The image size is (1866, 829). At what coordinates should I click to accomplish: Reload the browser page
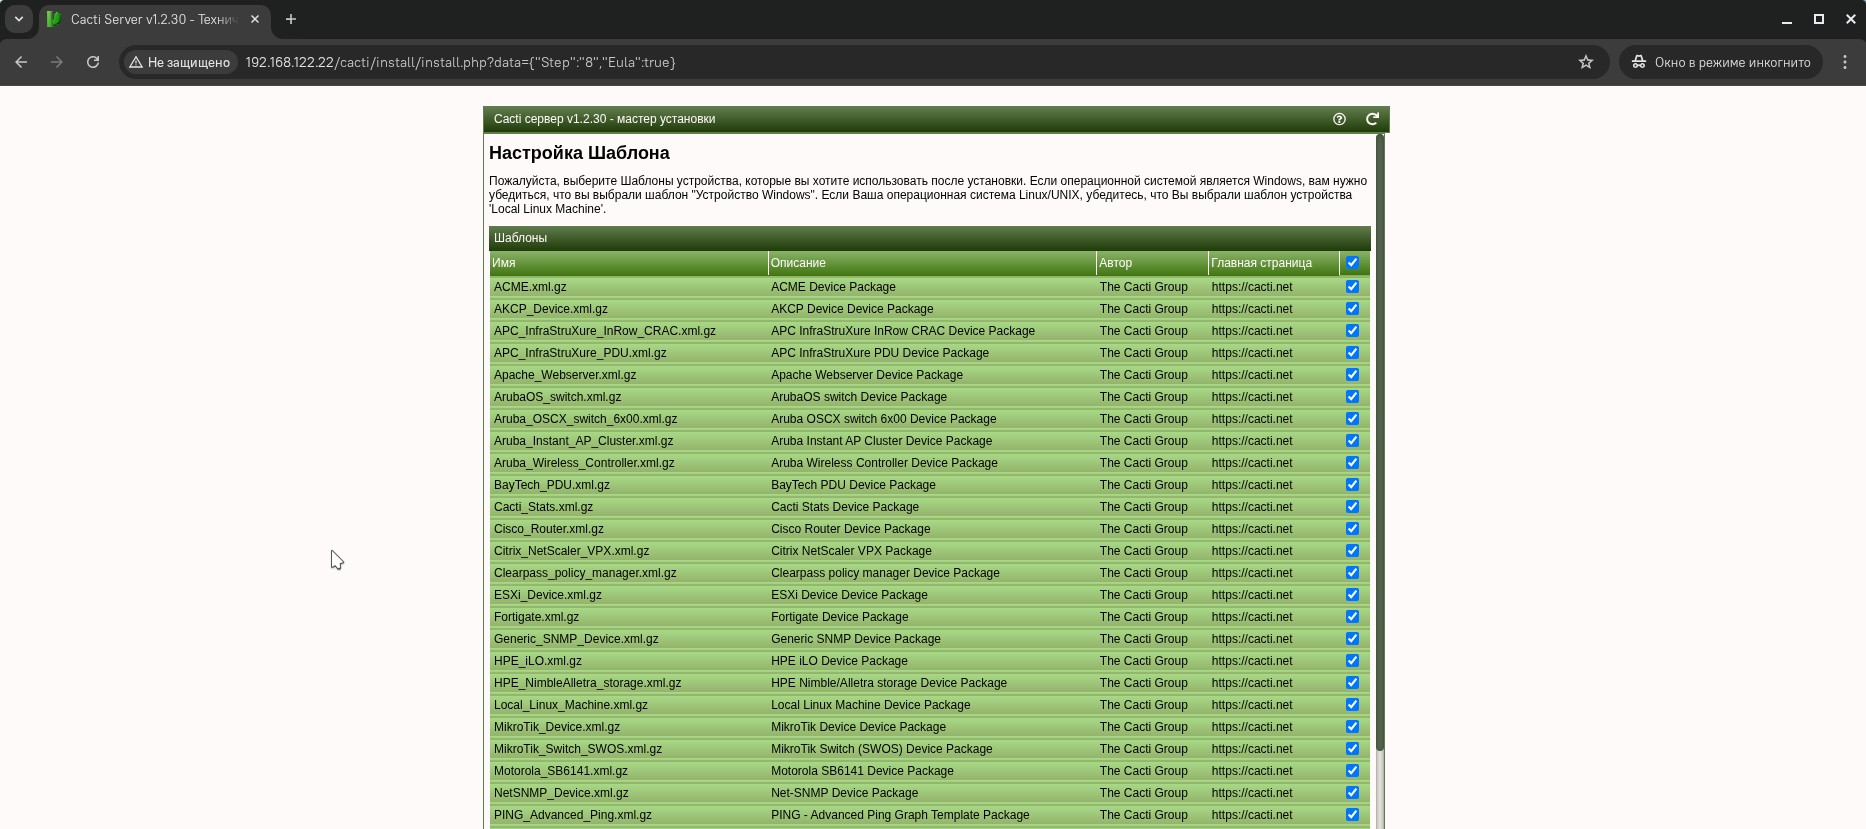93,62
